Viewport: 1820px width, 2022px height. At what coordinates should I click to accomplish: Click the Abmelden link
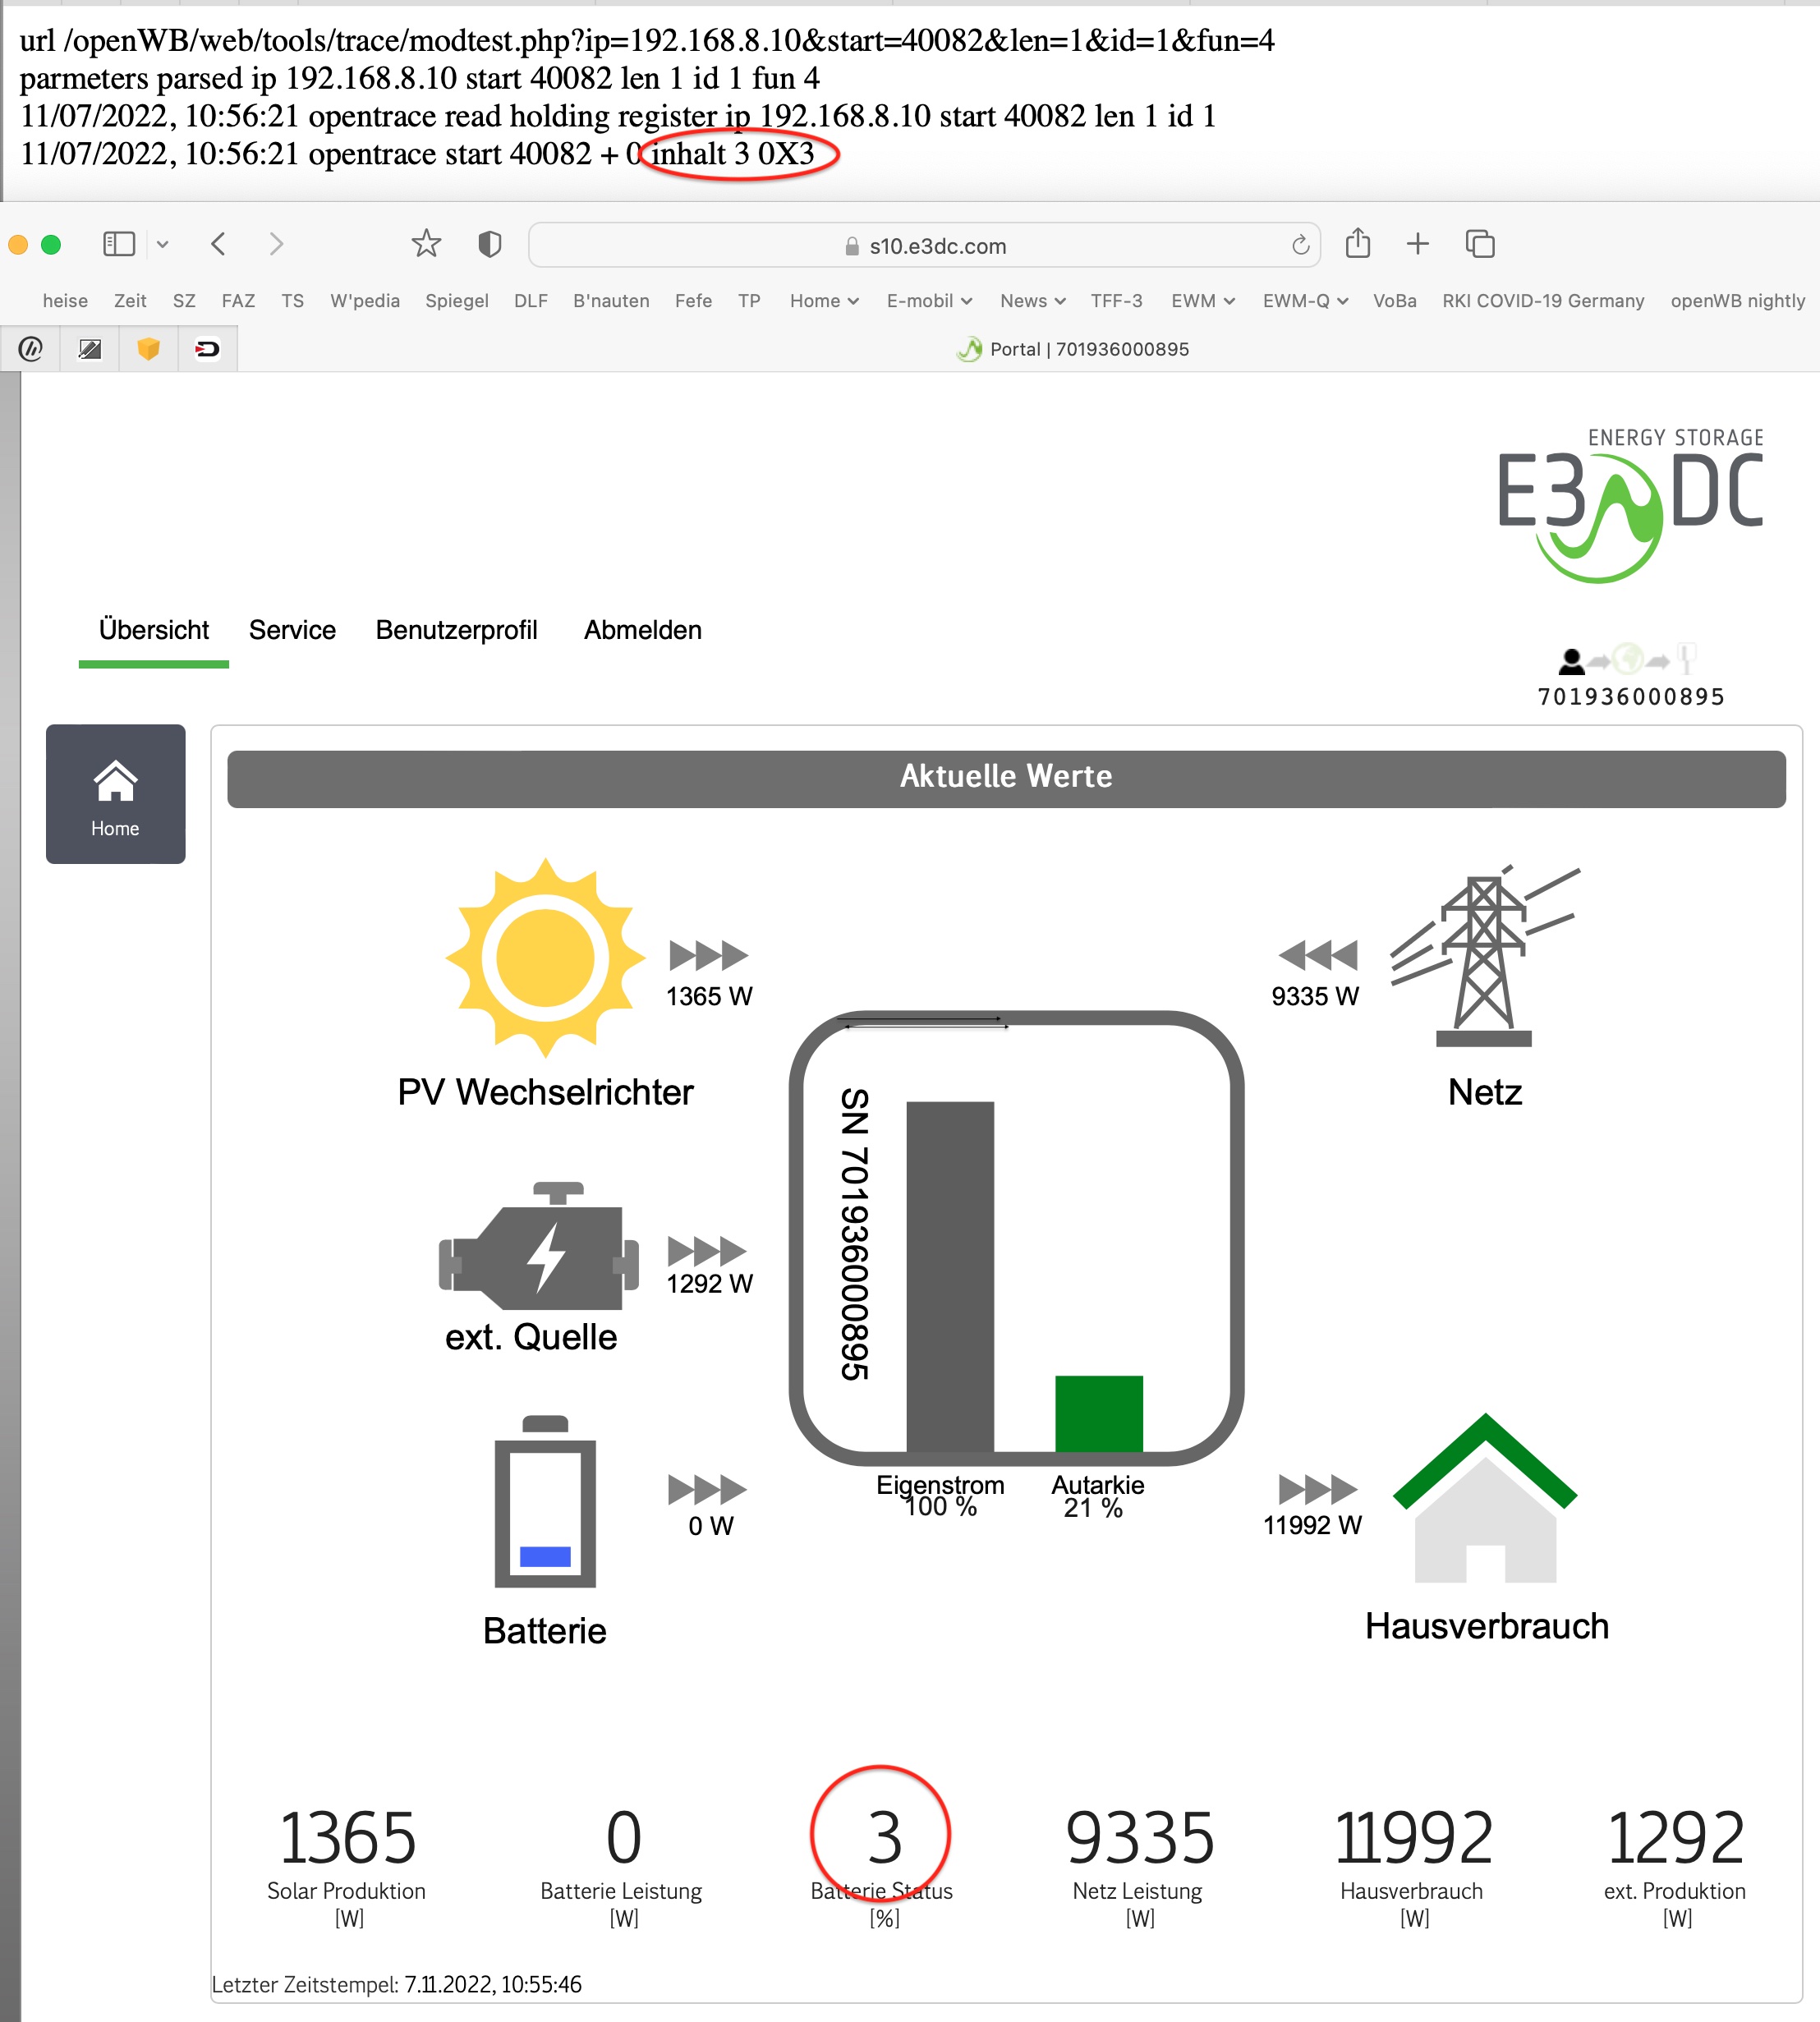tap(642, 630)
